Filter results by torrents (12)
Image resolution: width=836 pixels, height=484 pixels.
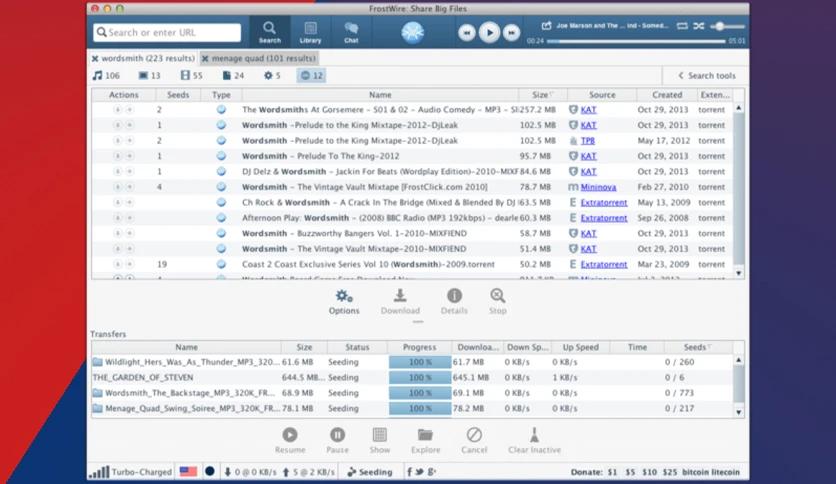(x=311, y=76)
